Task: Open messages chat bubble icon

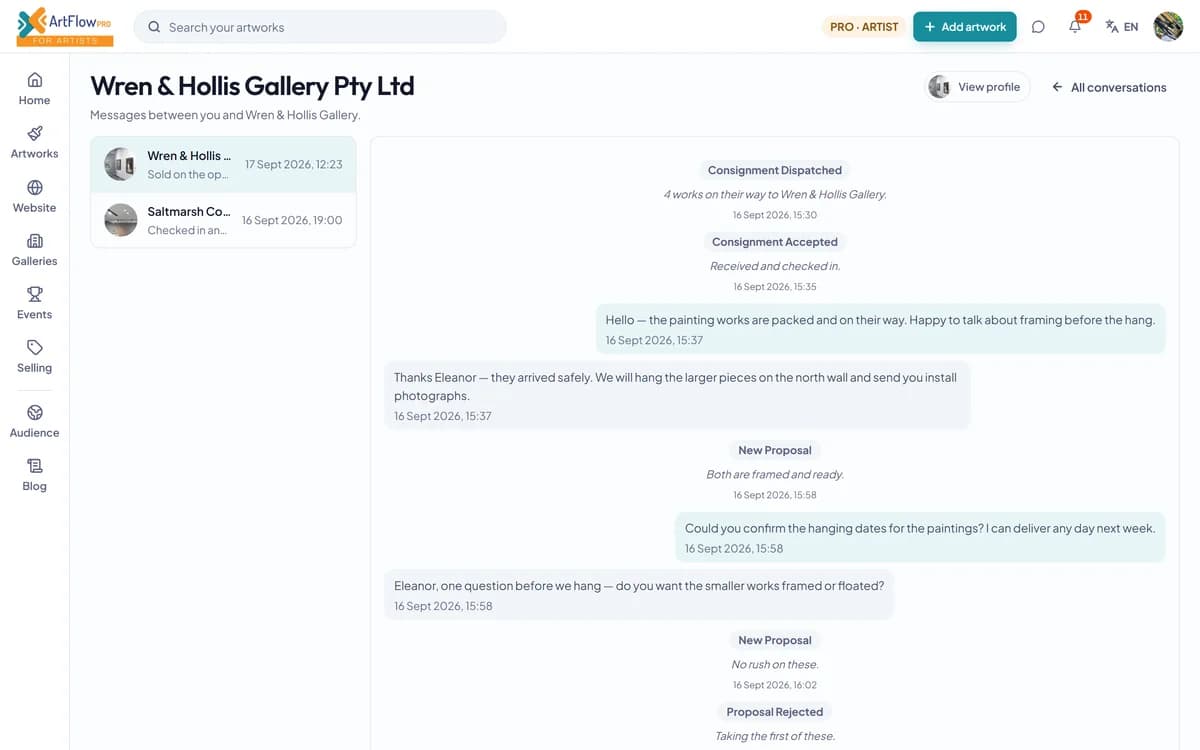Action: 1038,27
